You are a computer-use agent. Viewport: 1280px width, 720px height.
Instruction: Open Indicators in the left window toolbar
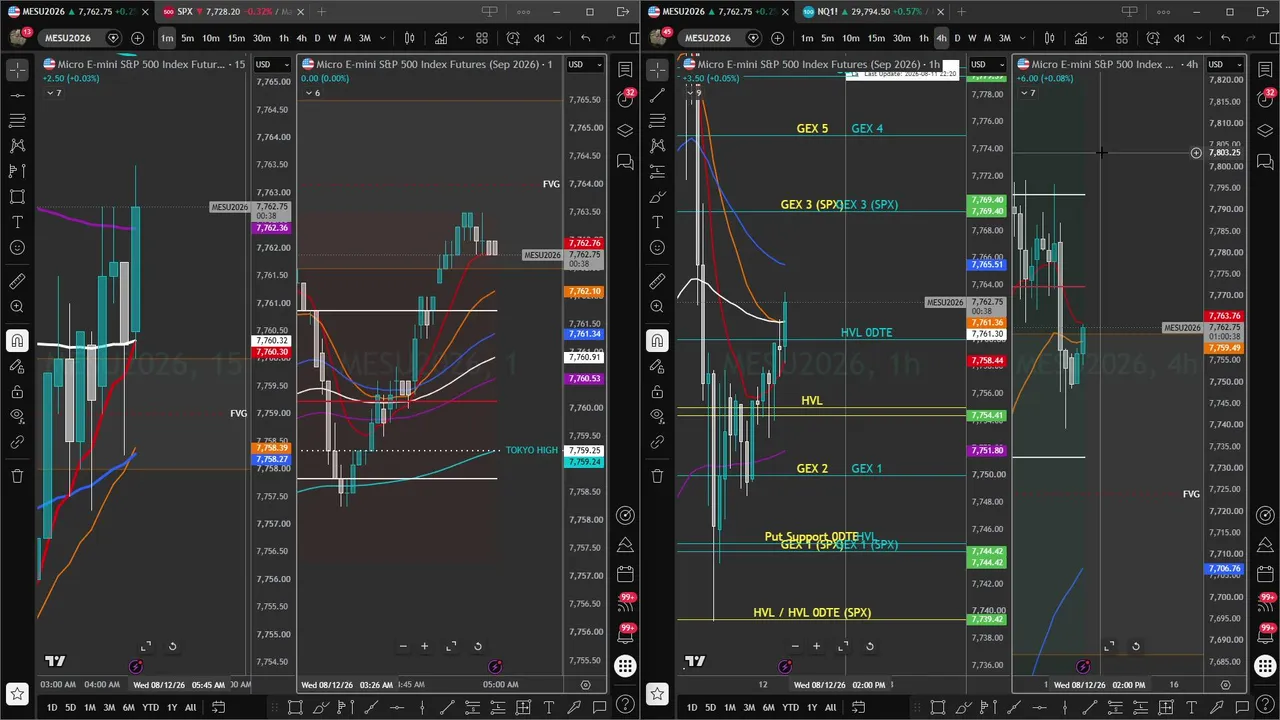tap(441, 38)
